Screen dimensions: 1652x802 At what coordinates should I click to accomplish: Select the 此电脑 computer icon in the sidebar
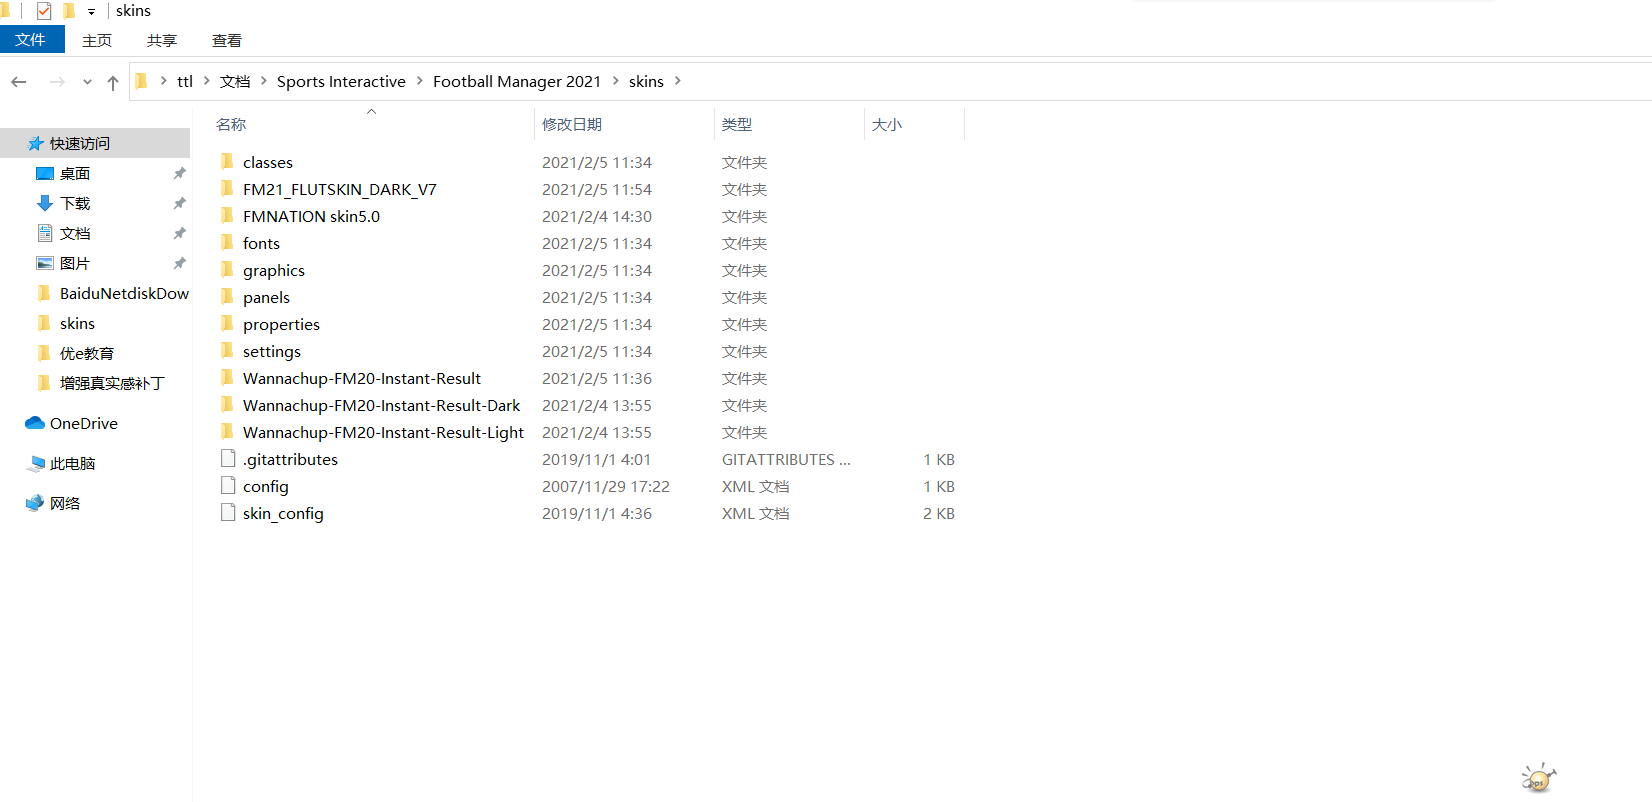click(37, 463)
